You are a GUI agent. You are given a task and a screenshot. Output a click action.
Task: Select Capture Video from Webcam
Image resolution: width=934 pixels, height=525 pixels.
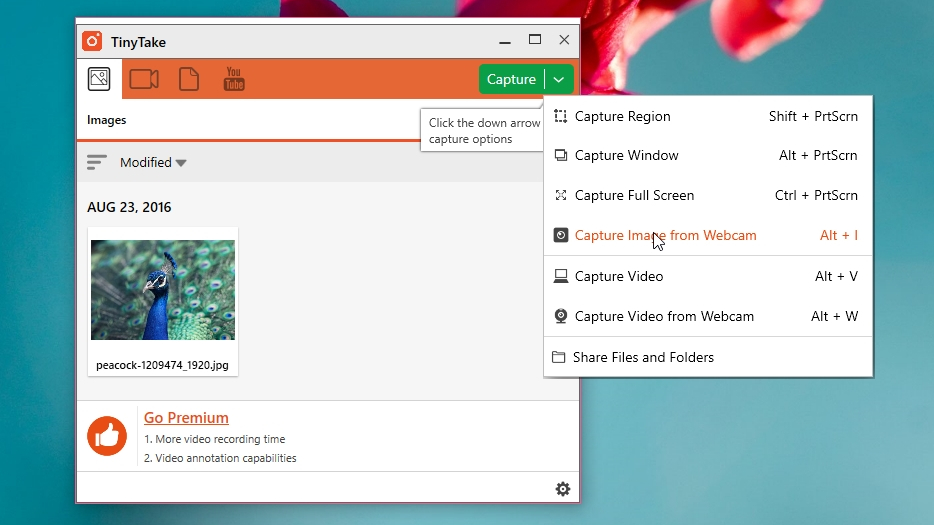708,316
